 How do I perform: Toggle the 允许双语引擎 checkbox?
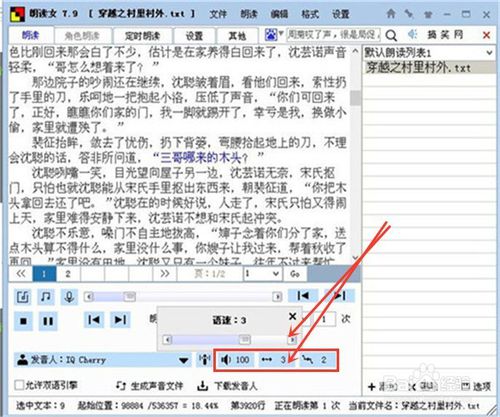(x=19, y=385)
